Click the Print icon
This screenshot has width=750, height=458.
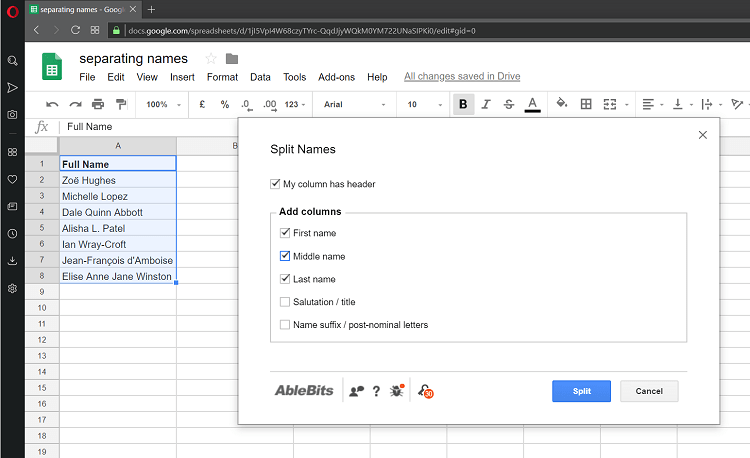coord(98,104)
